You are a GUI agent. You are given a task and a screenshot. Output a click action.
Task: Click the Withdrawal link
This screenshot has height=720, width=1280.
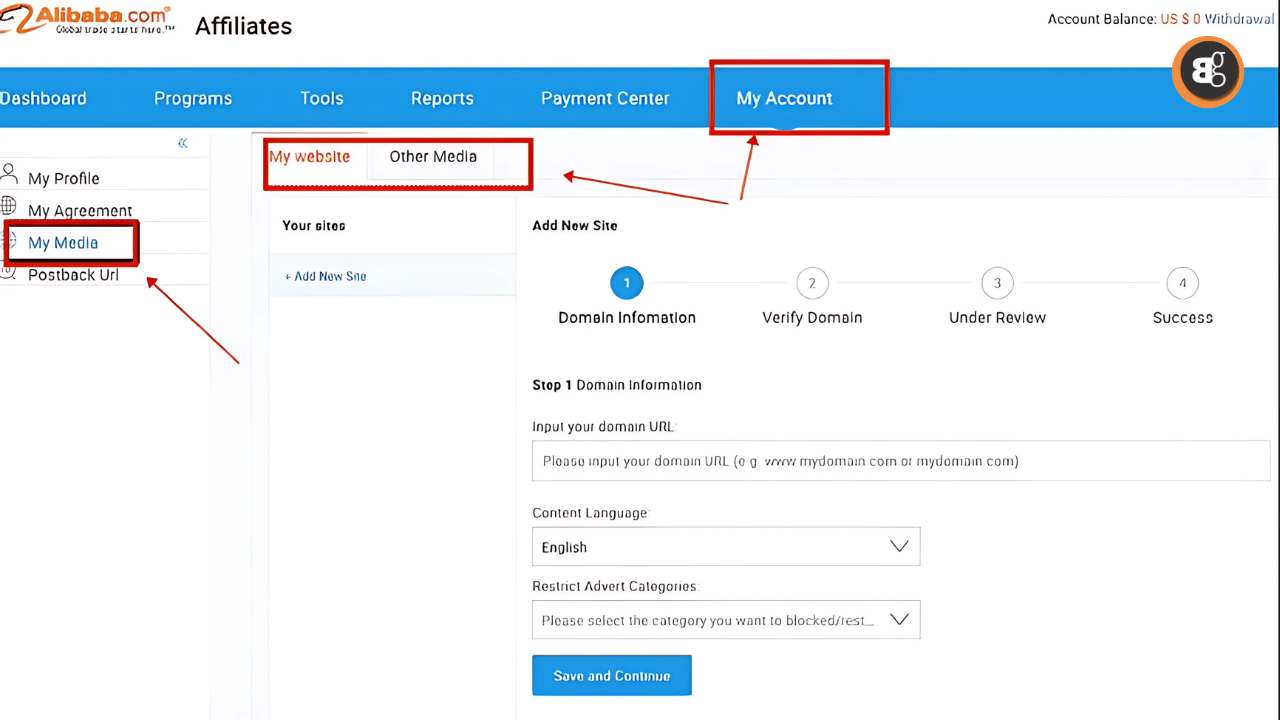[x=1241, y=19]
